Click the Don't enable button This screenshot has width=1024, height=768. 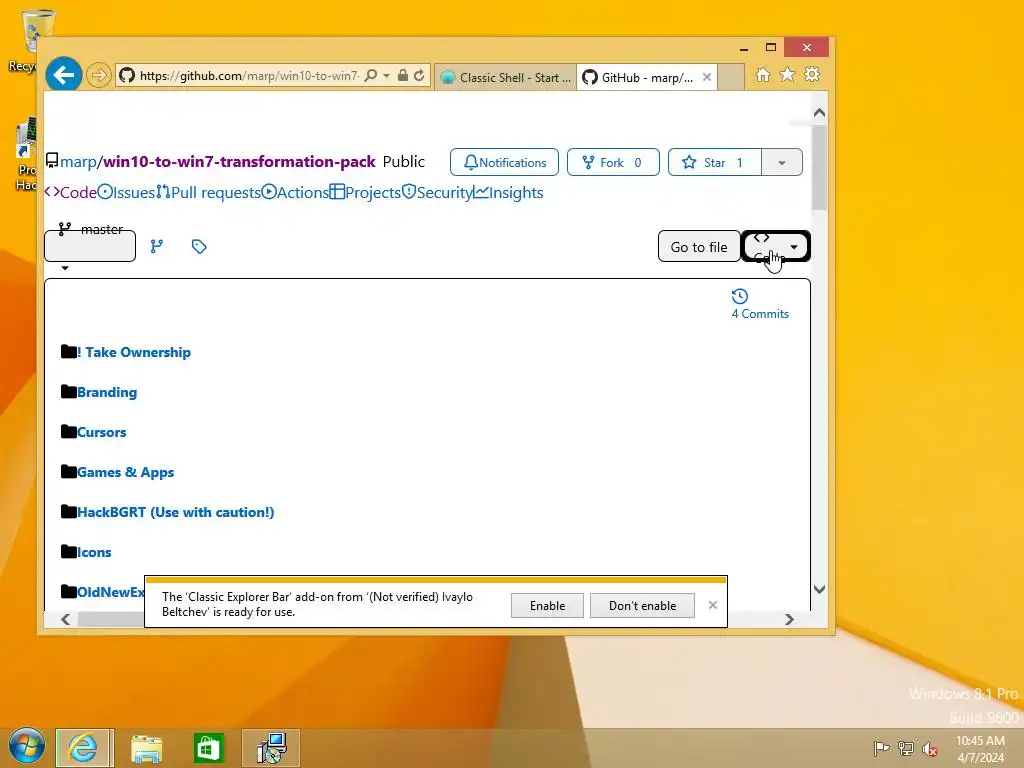(642, 605)
